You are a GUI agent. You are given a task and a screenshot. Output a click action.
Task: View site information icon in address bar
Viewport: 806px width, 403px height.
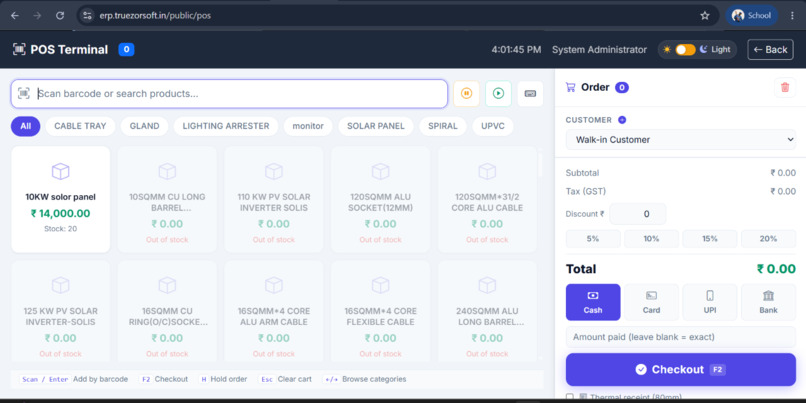point(87,15)
